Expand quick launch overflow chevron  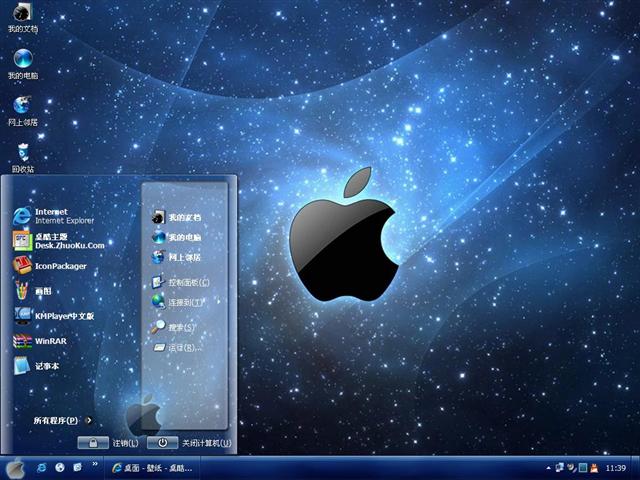[95, 464]
